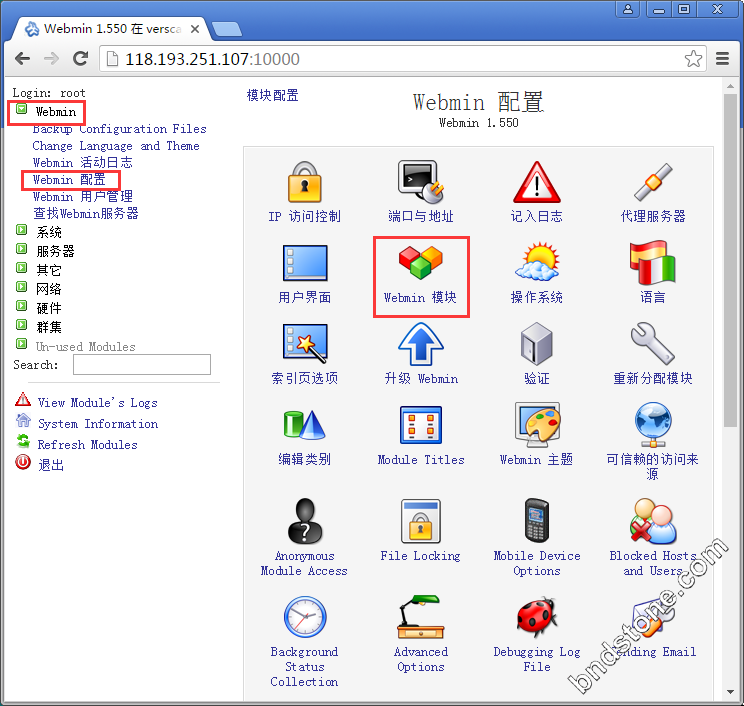The image size is (744, 706).
Task: Open Webmin 用户管理 link
Action: 83,196
